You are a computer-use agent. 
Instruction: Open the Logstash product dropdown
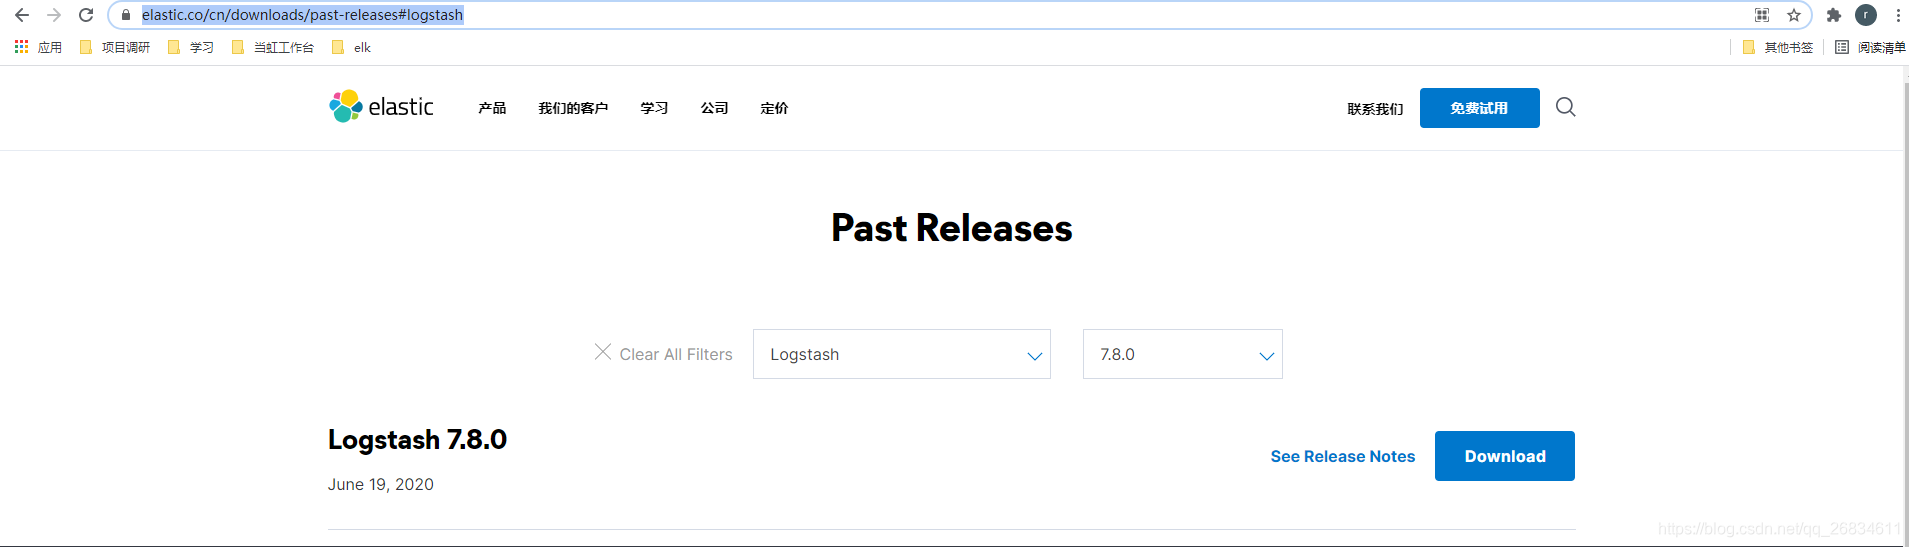pos(902,354)
